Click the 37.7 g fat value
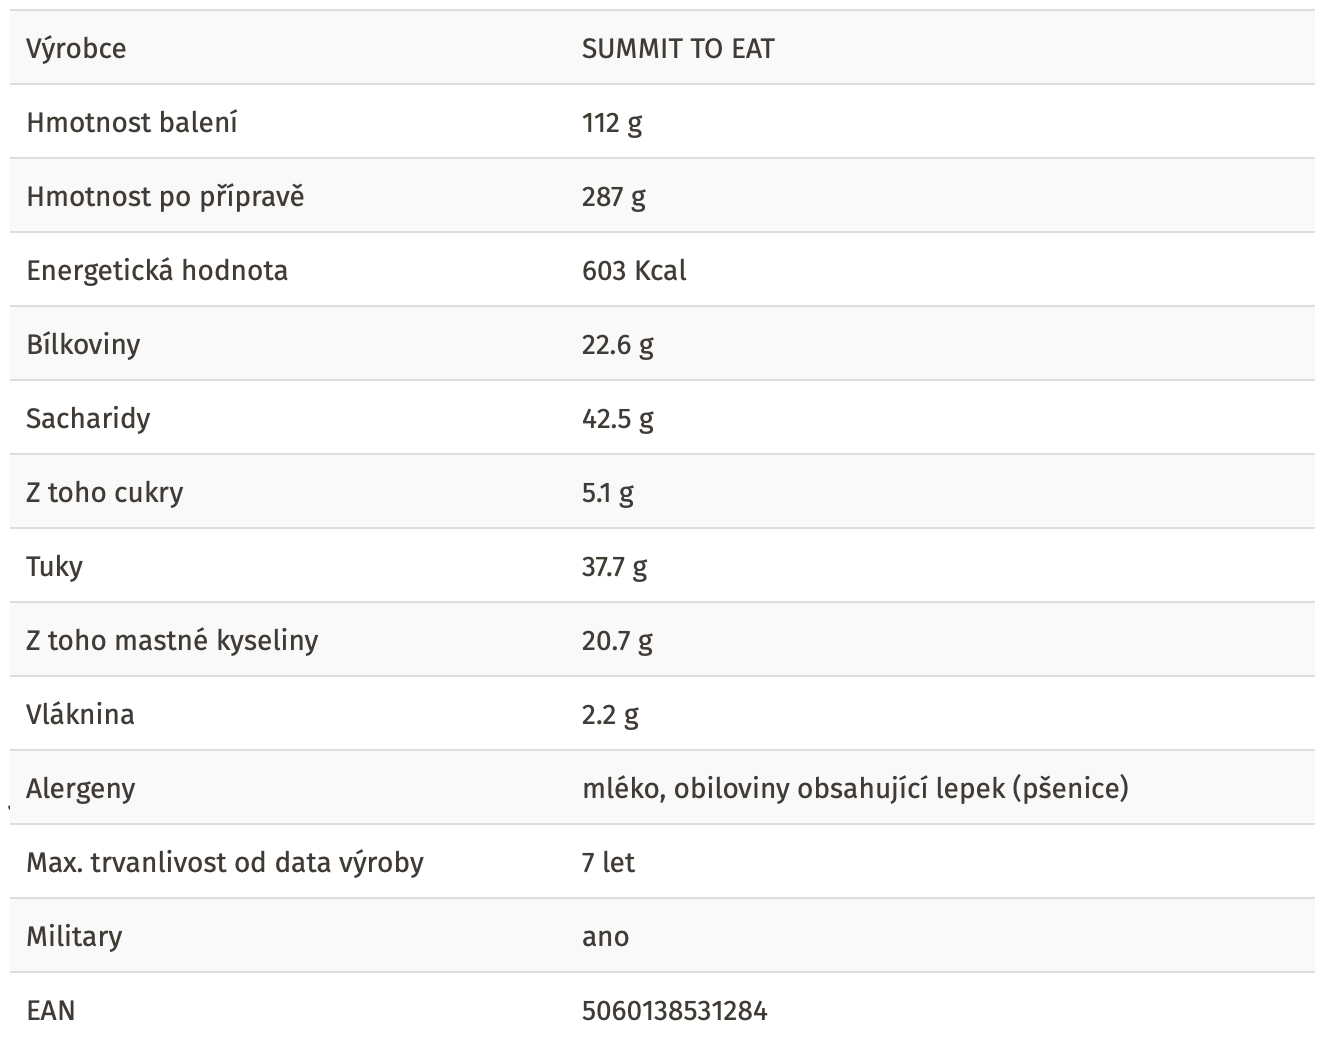 (615, 567)
